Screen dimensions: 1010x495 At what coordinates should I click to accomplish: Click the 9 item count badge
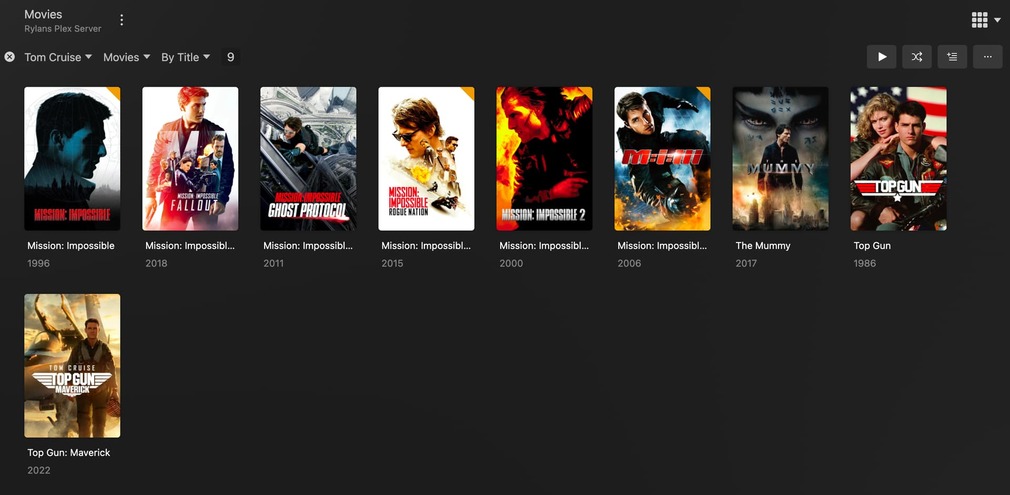click(231, 57)
